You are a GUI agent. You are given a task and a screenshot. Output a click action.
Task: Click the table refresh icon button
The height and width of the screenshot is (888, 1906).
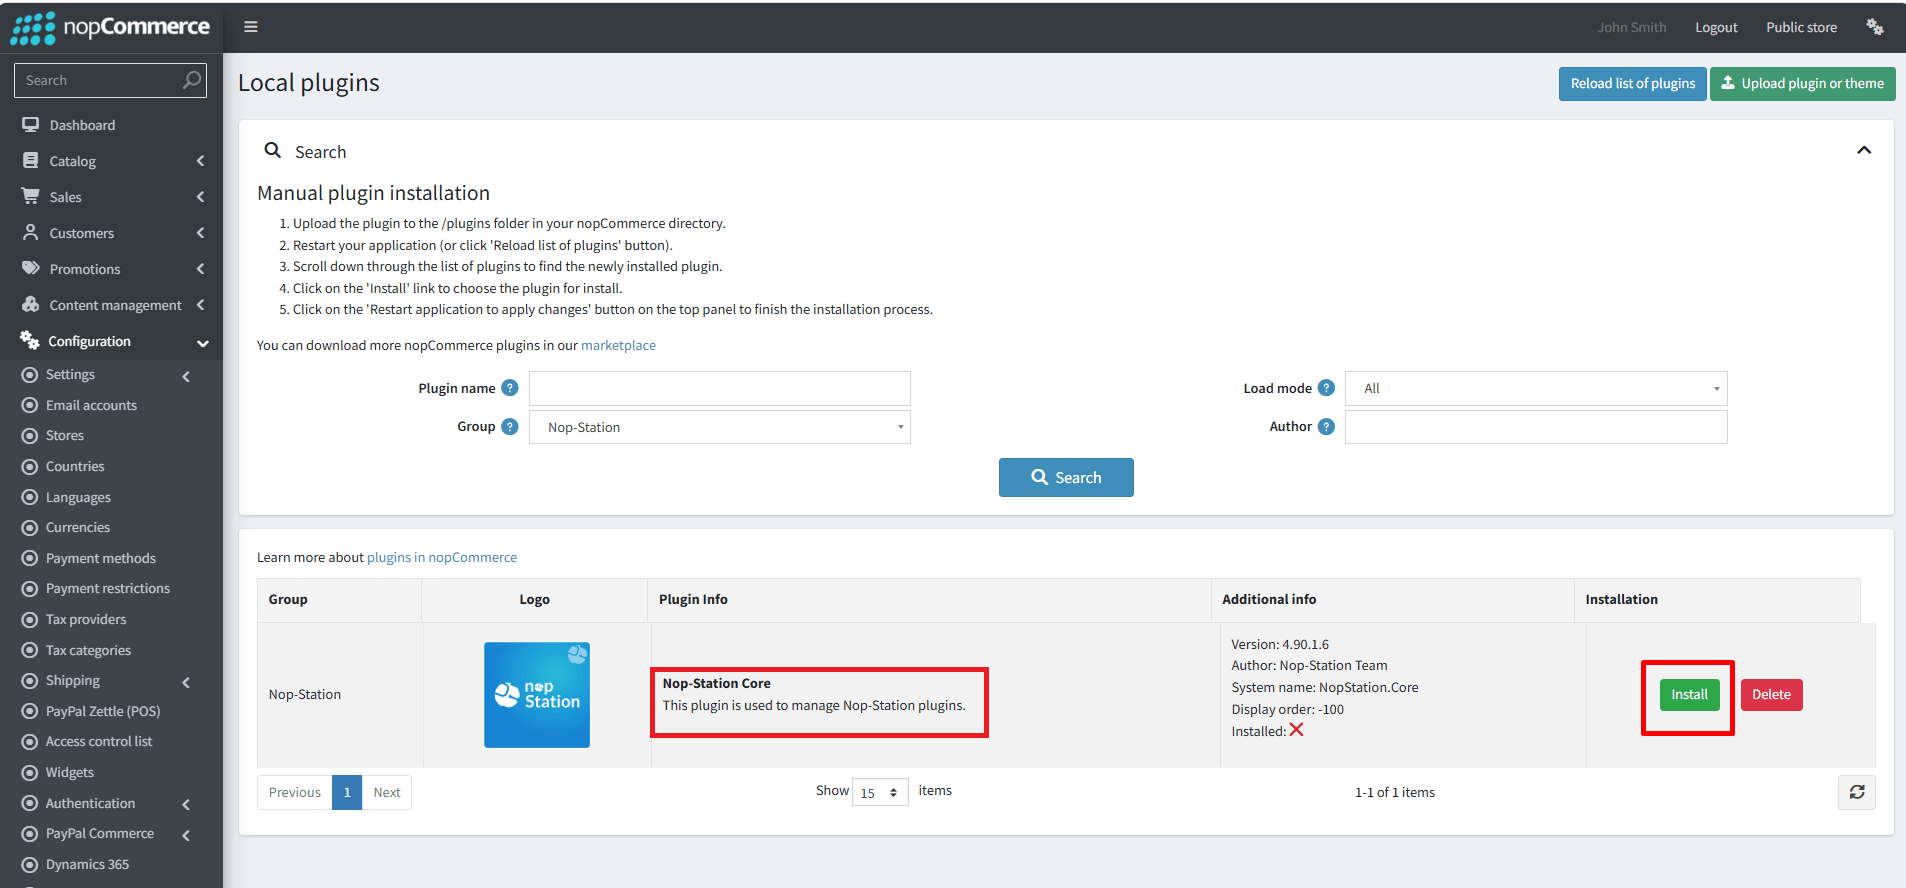[1857, 792]
